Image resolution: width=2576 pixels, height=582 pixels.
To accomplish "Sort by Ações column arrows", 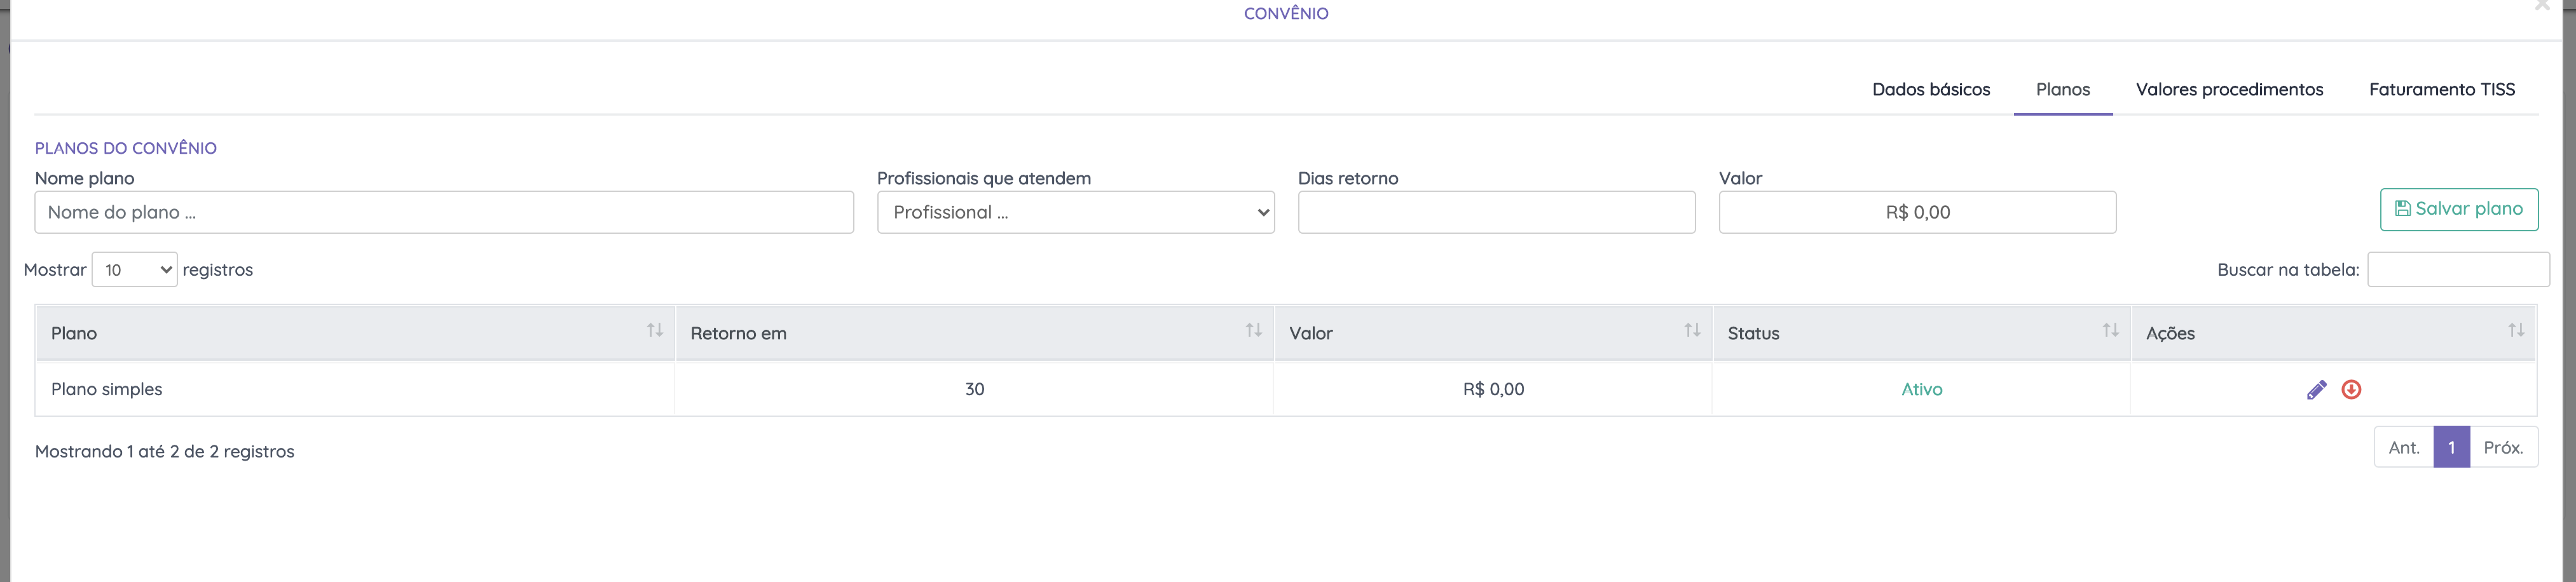I will pos(2516,331).
